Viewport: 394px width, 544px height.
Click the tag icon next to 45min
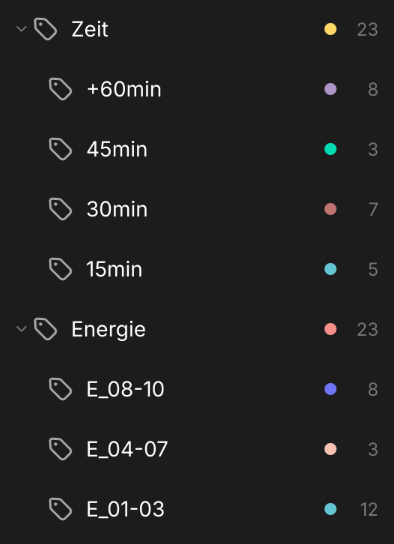pyautogui.click(x=60, y=149)
